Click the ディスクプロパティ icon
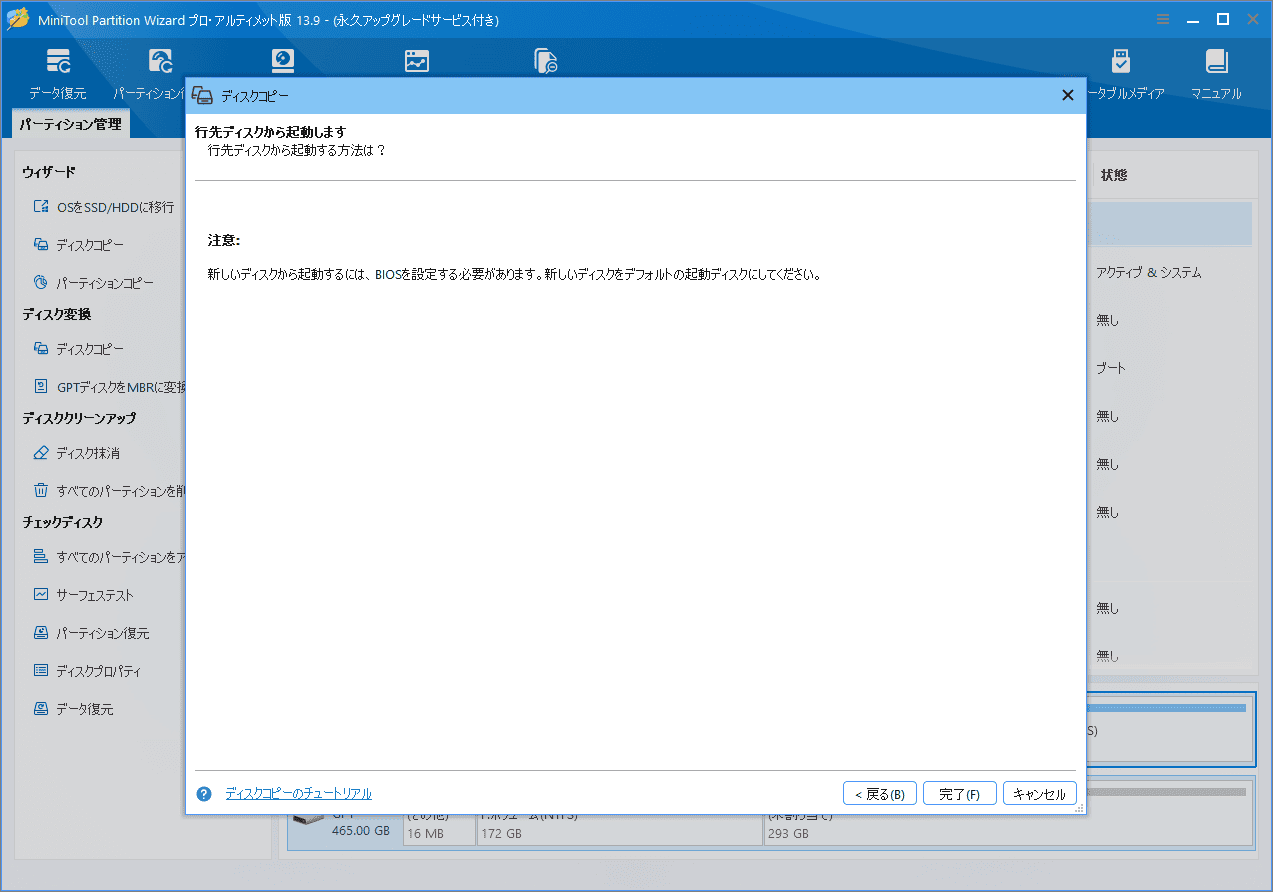Screen dimensions: 1273x892 pyautogui.click(x=41, y=671)
